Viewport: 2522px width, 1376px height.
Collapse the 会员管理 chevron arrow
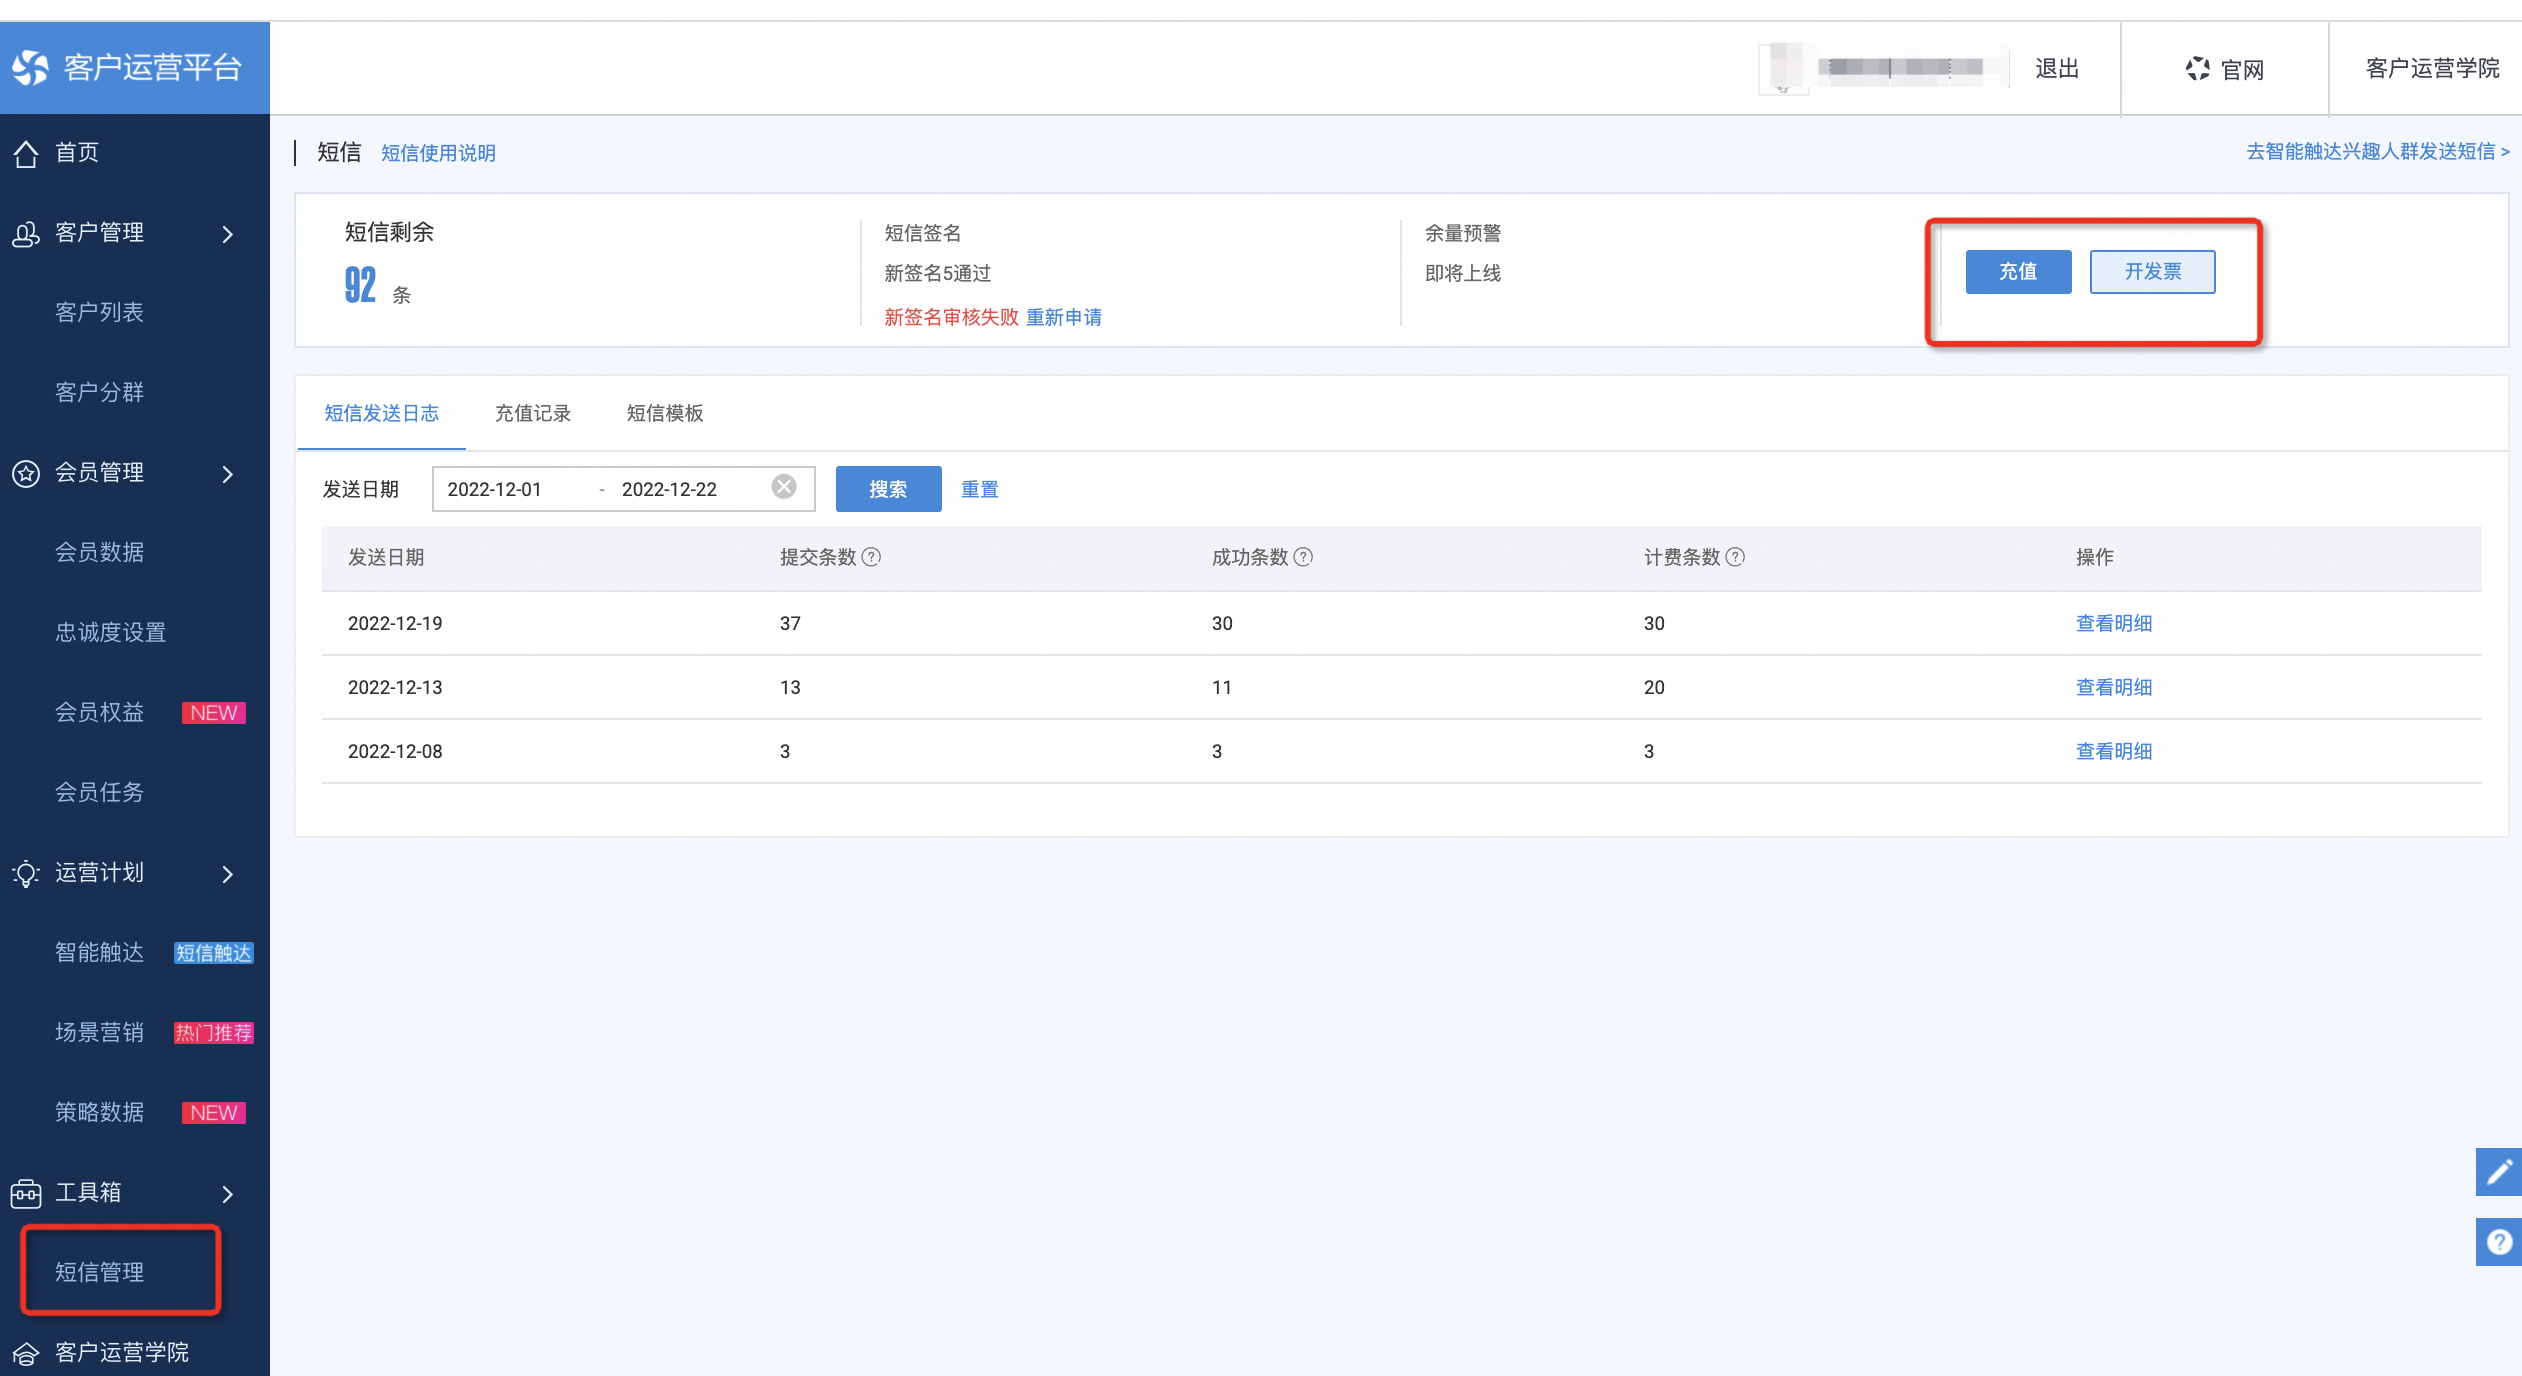[x=228, y=474]
